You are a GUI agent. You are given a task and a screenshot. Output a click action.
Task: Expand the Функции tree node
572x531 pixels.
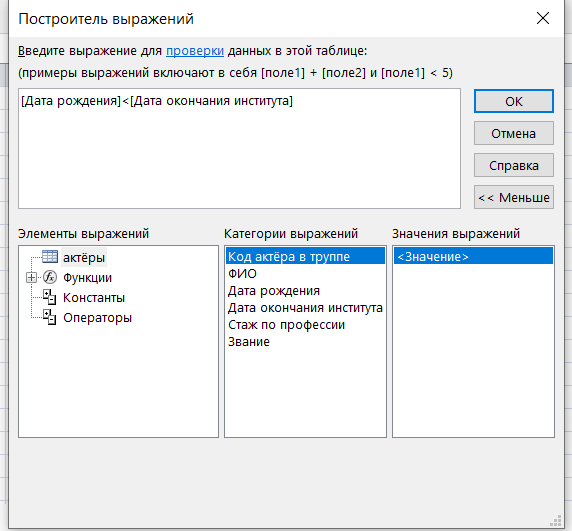click(31, 278)
